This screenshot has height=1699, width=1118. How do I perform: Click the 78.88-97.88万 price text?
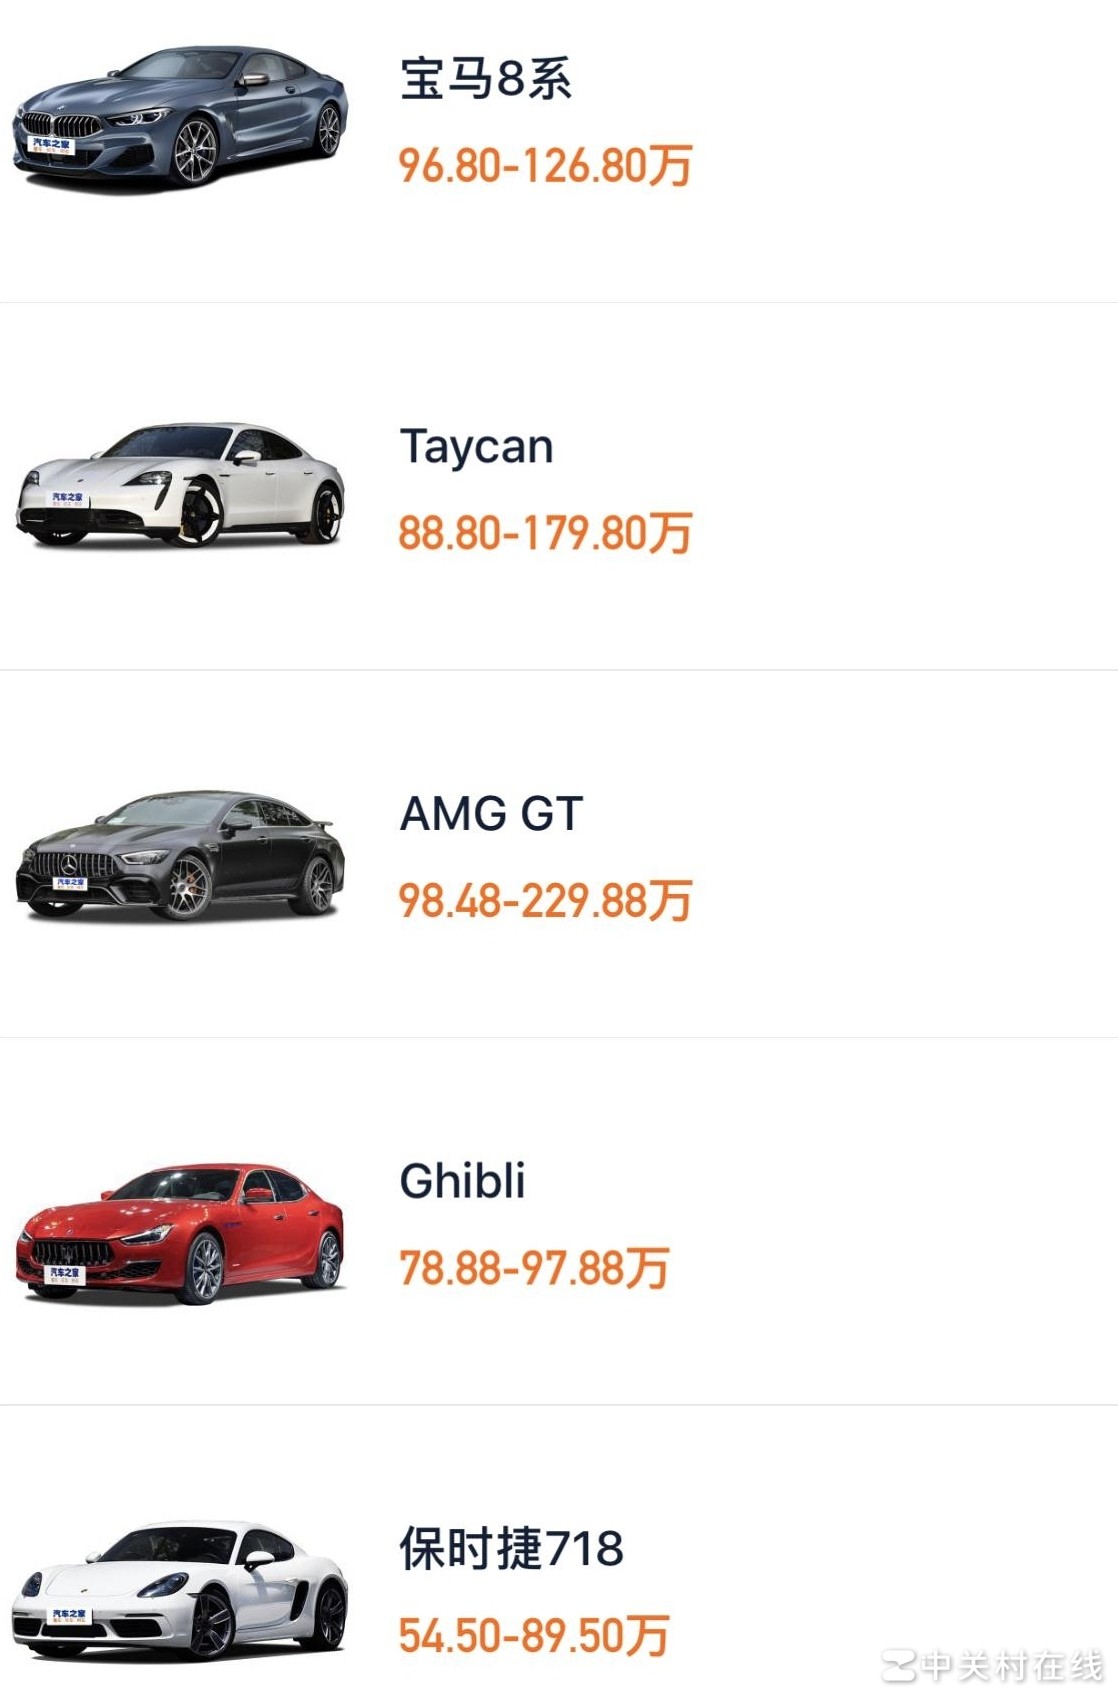coord(534,1268)
